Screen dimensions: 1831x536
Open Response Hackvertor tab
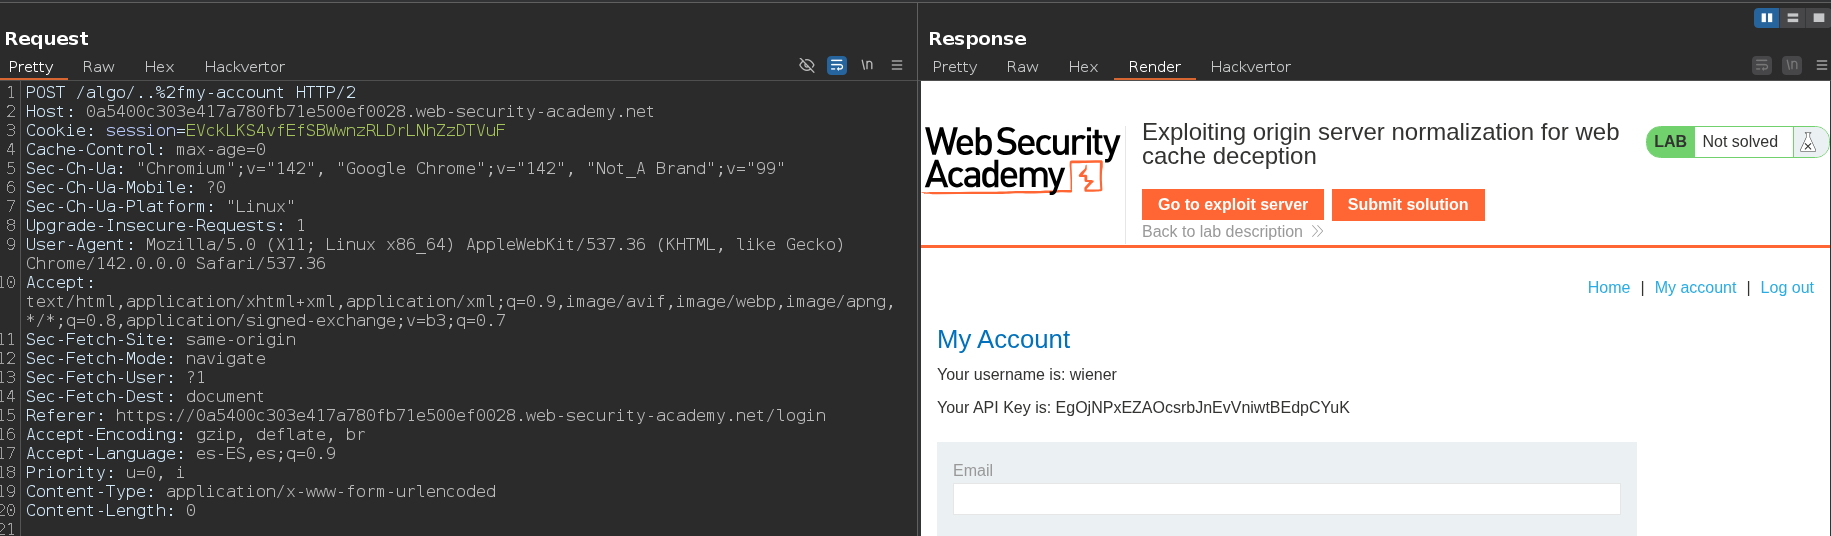1250,67
